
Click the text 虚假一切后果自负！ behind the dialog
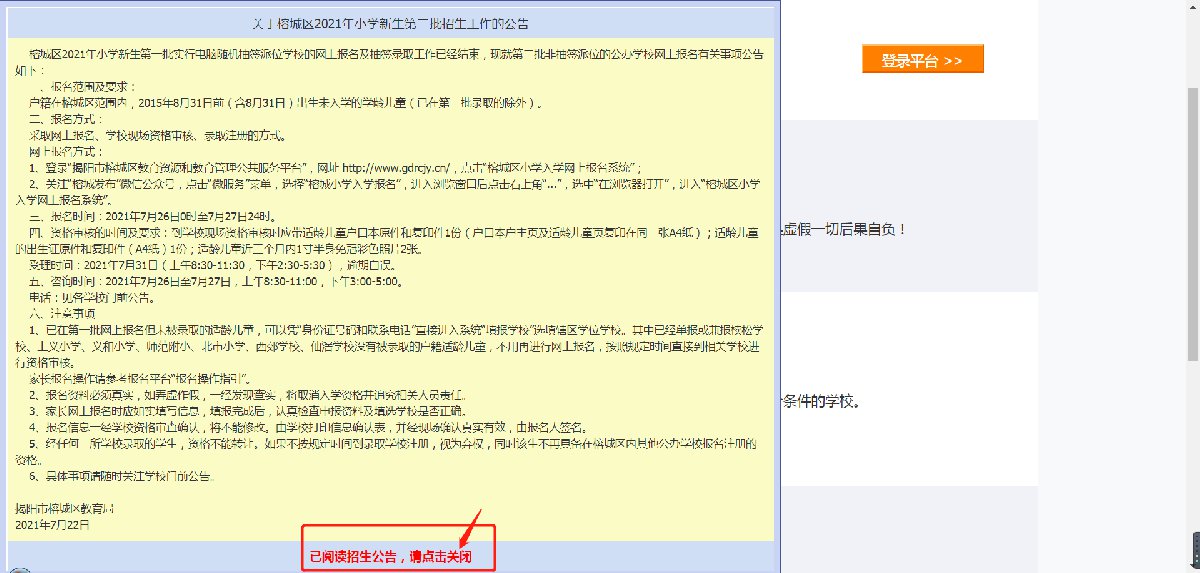point(843,229)
